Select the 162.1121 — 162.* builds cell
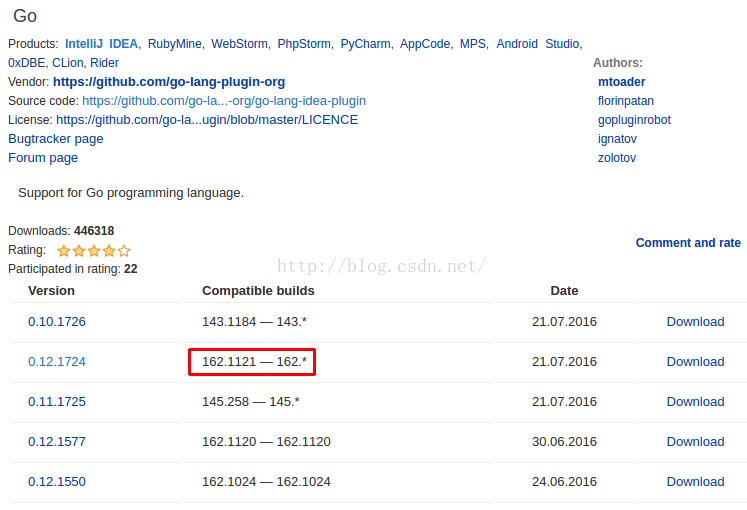The height and width of the screenshot is (510, 747). click(254, 362)
